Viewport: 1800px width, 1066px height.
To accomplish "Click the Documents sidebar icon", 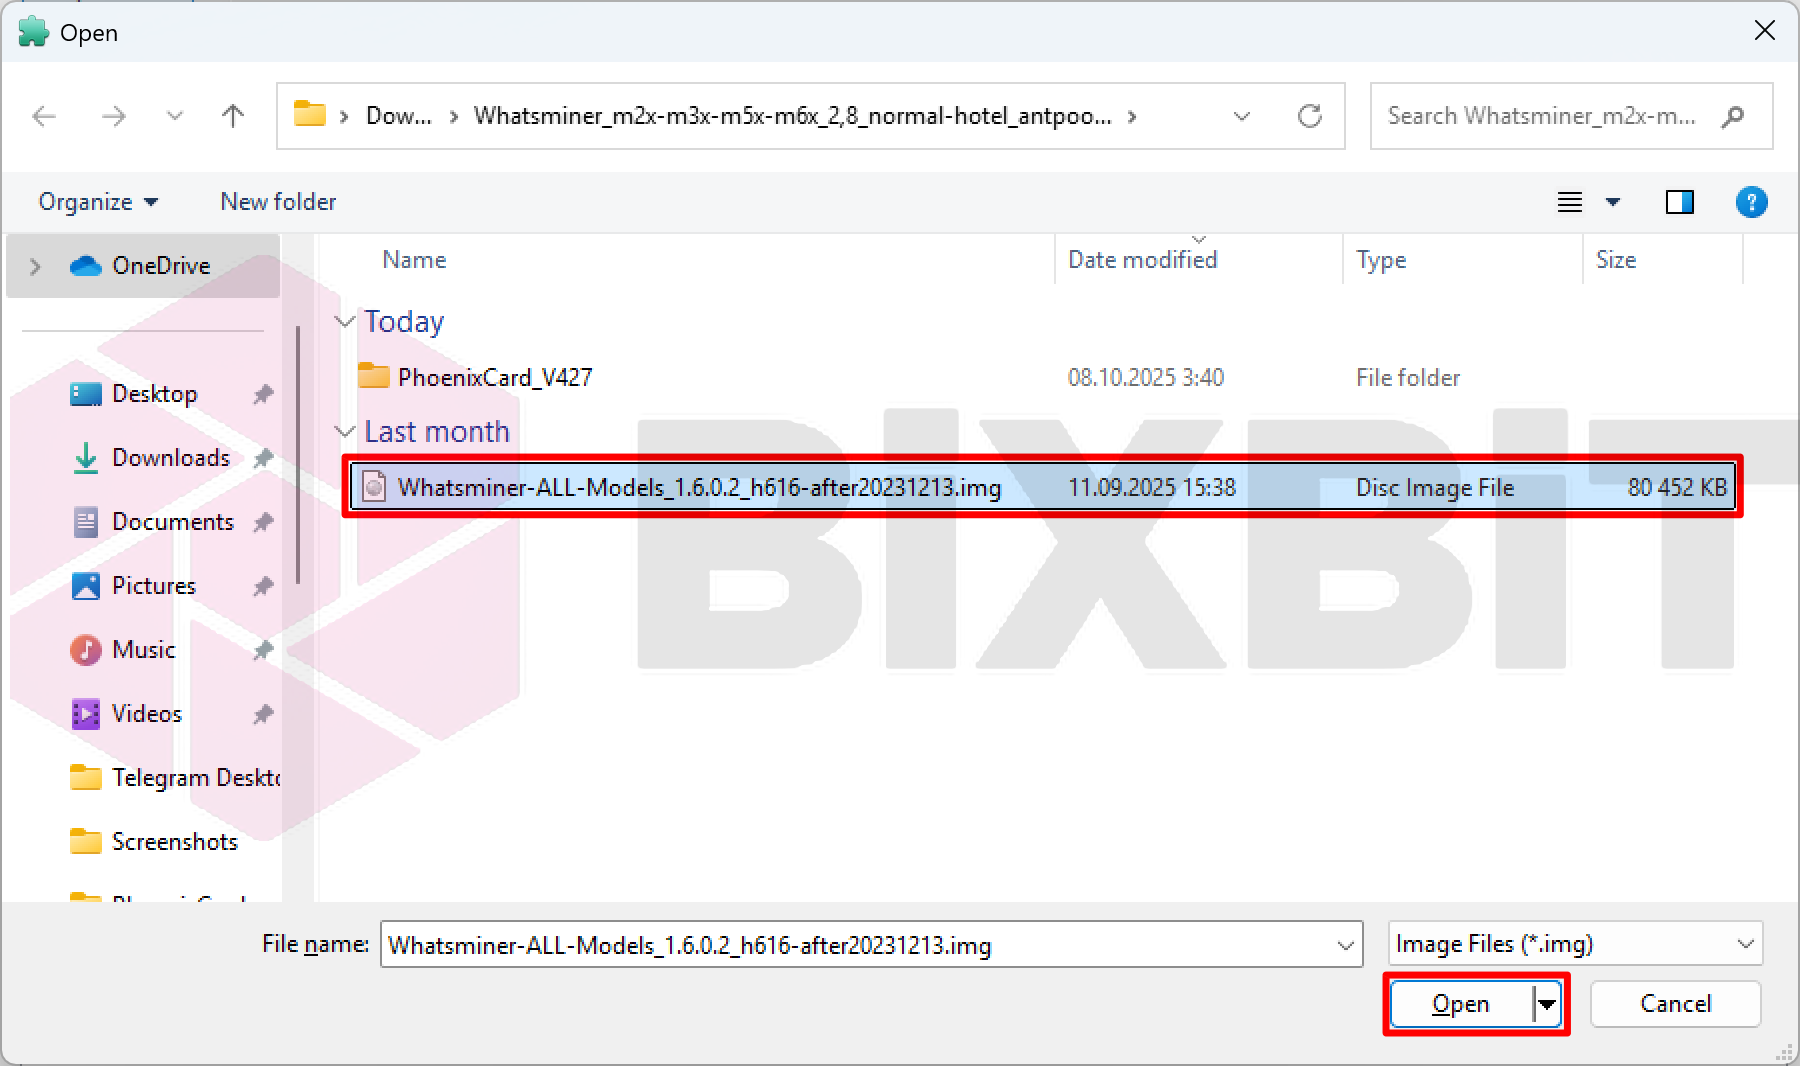I will pyautogui.click(x=86, y=522).
